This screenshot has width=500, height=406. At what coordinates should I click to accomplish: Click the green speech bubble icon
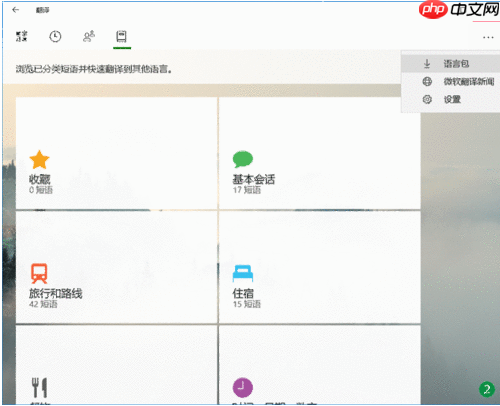click(x=243, y=159)
